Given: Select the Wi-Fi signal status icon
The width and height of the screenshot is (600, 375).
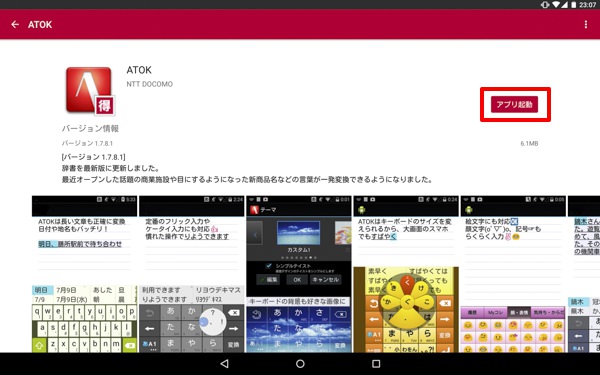Looking at the screenshot, I should coord(556,5).
